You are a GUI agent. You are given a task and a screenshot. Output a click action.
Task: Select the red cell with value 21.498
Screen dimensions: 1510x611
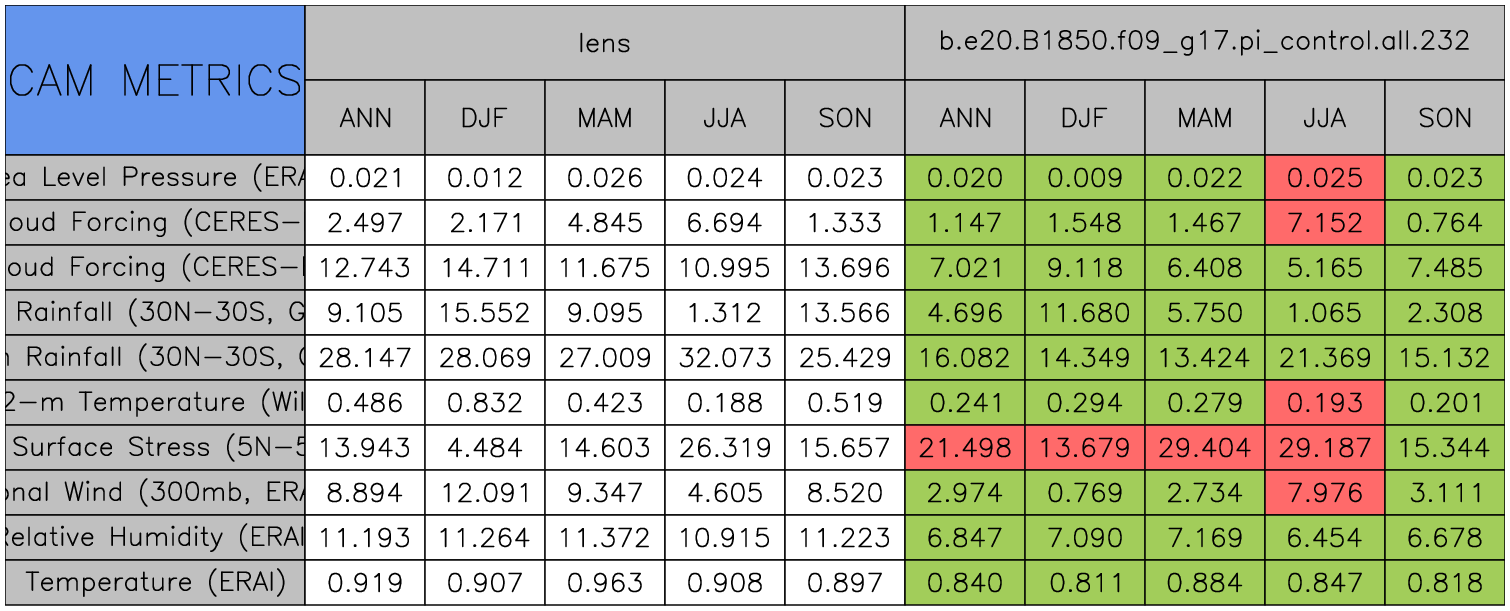tap(964, 447)
